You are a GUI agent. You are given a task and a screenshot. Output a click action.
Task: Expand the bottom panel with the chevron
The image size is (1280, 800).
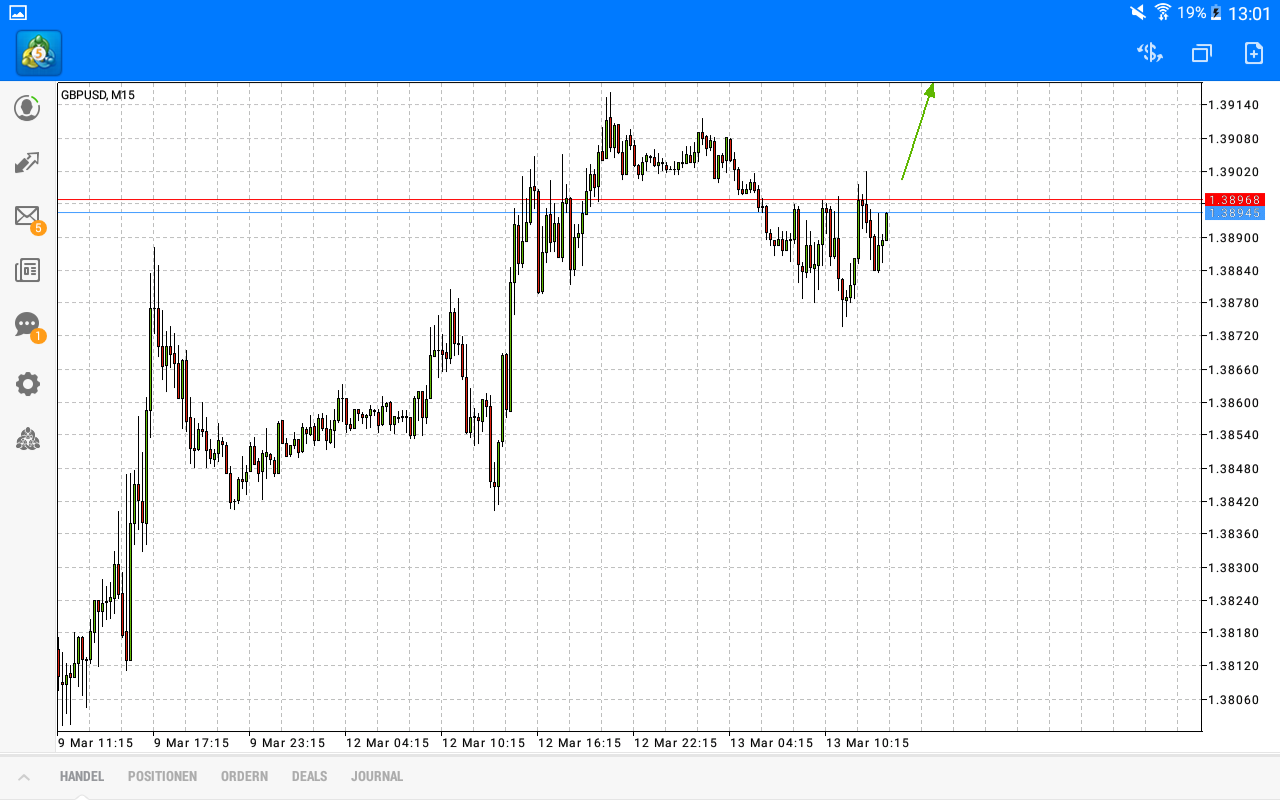pos(24,776)
